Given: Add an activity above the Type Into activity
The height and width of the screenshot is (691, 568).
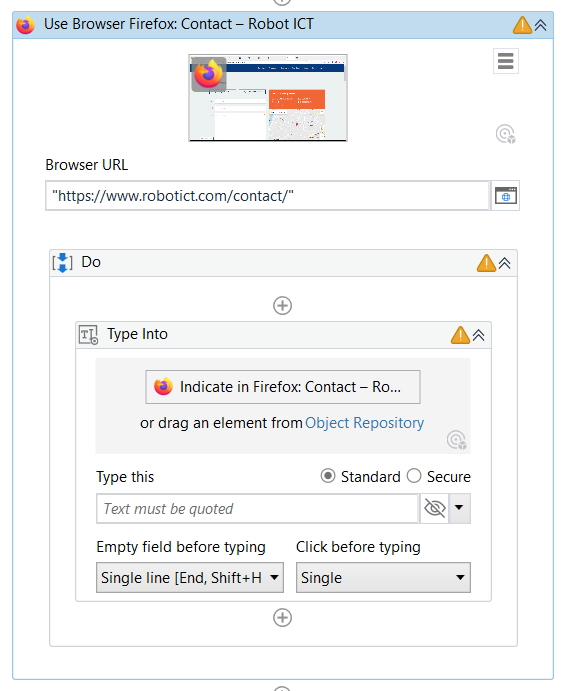Looking at the screenshot, I should [282, 305].
